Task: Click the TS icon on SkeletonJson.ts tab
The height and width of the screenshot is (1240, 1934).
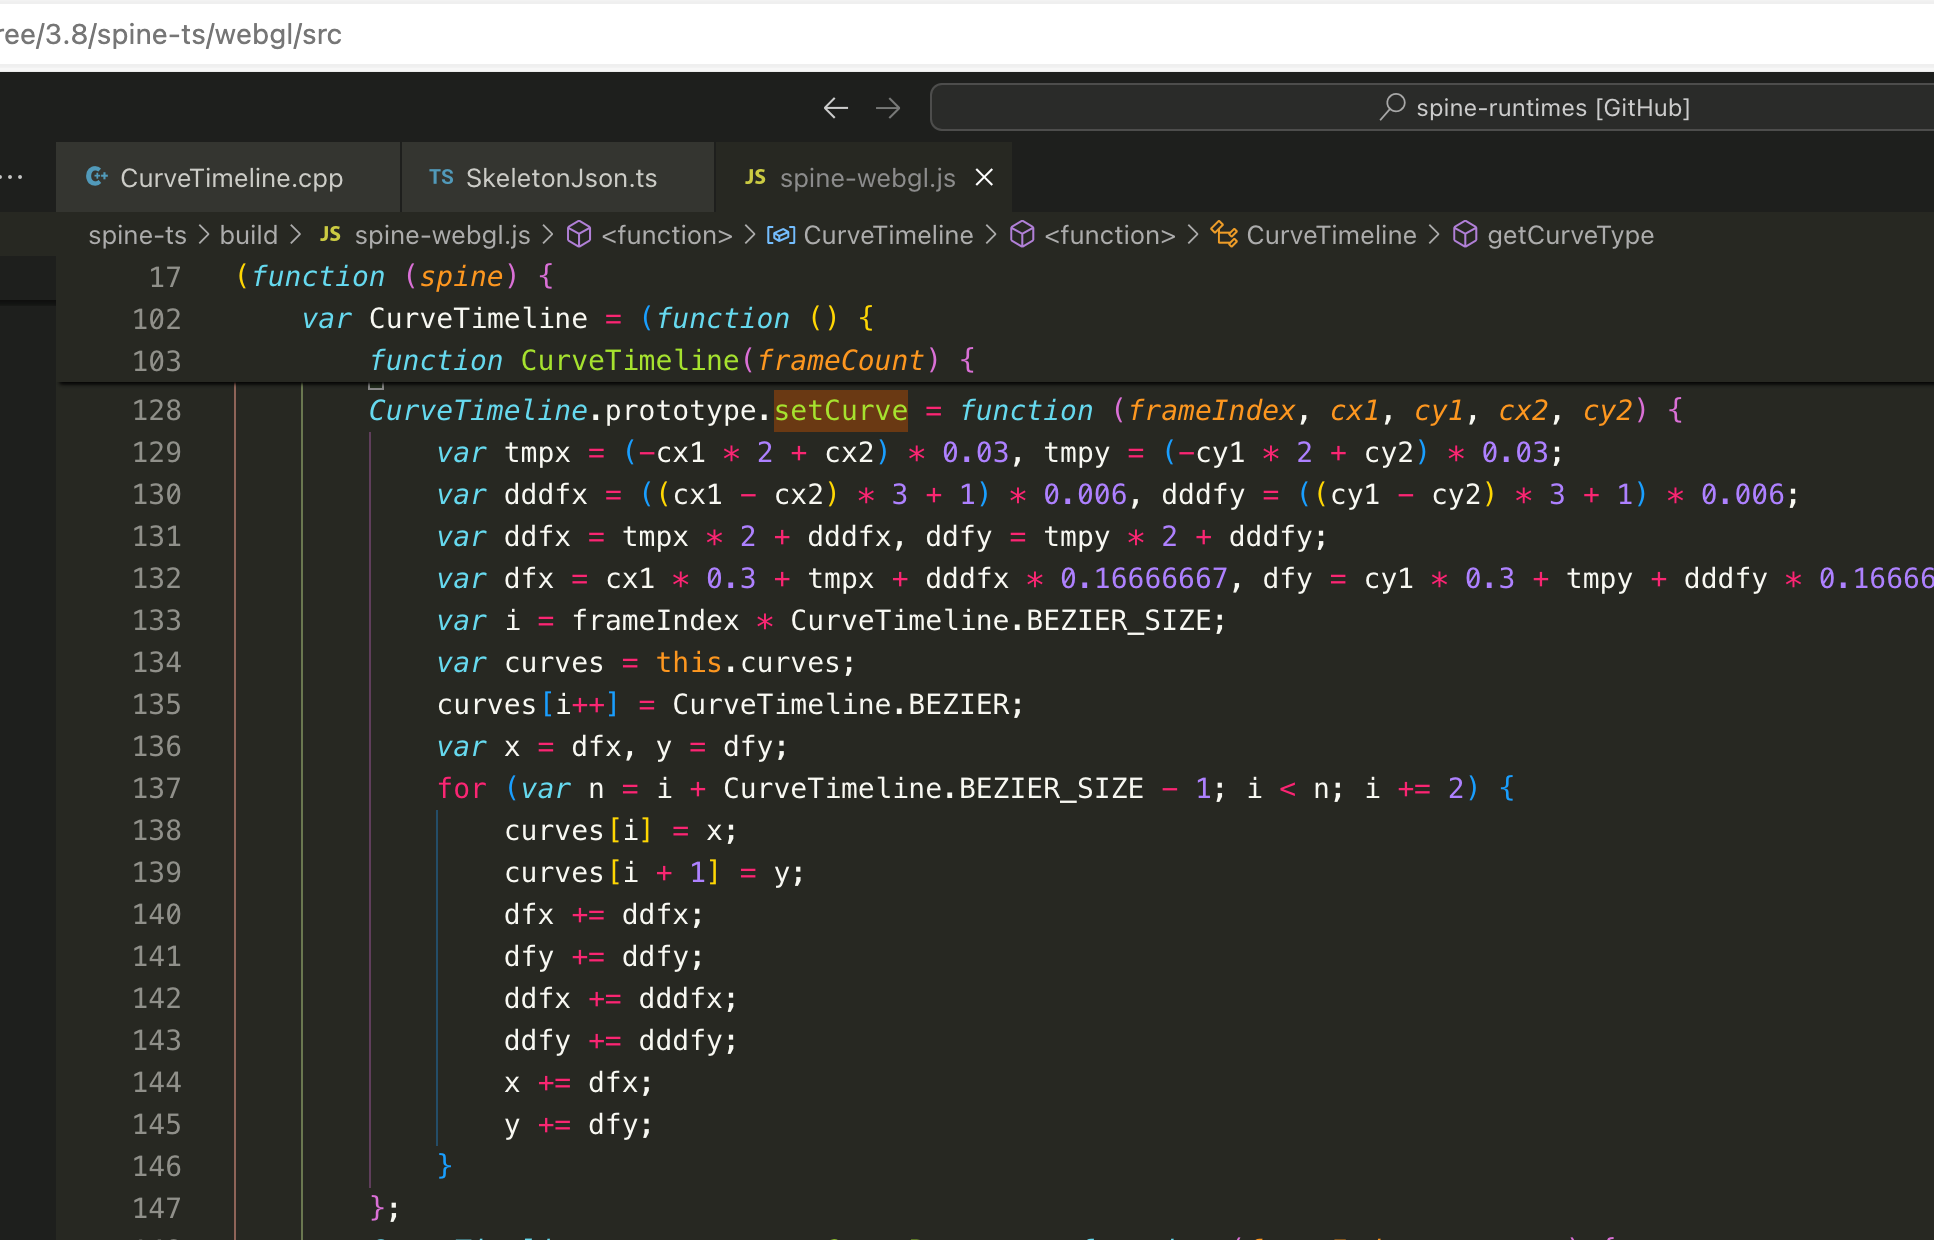Action: coord(441,177)
